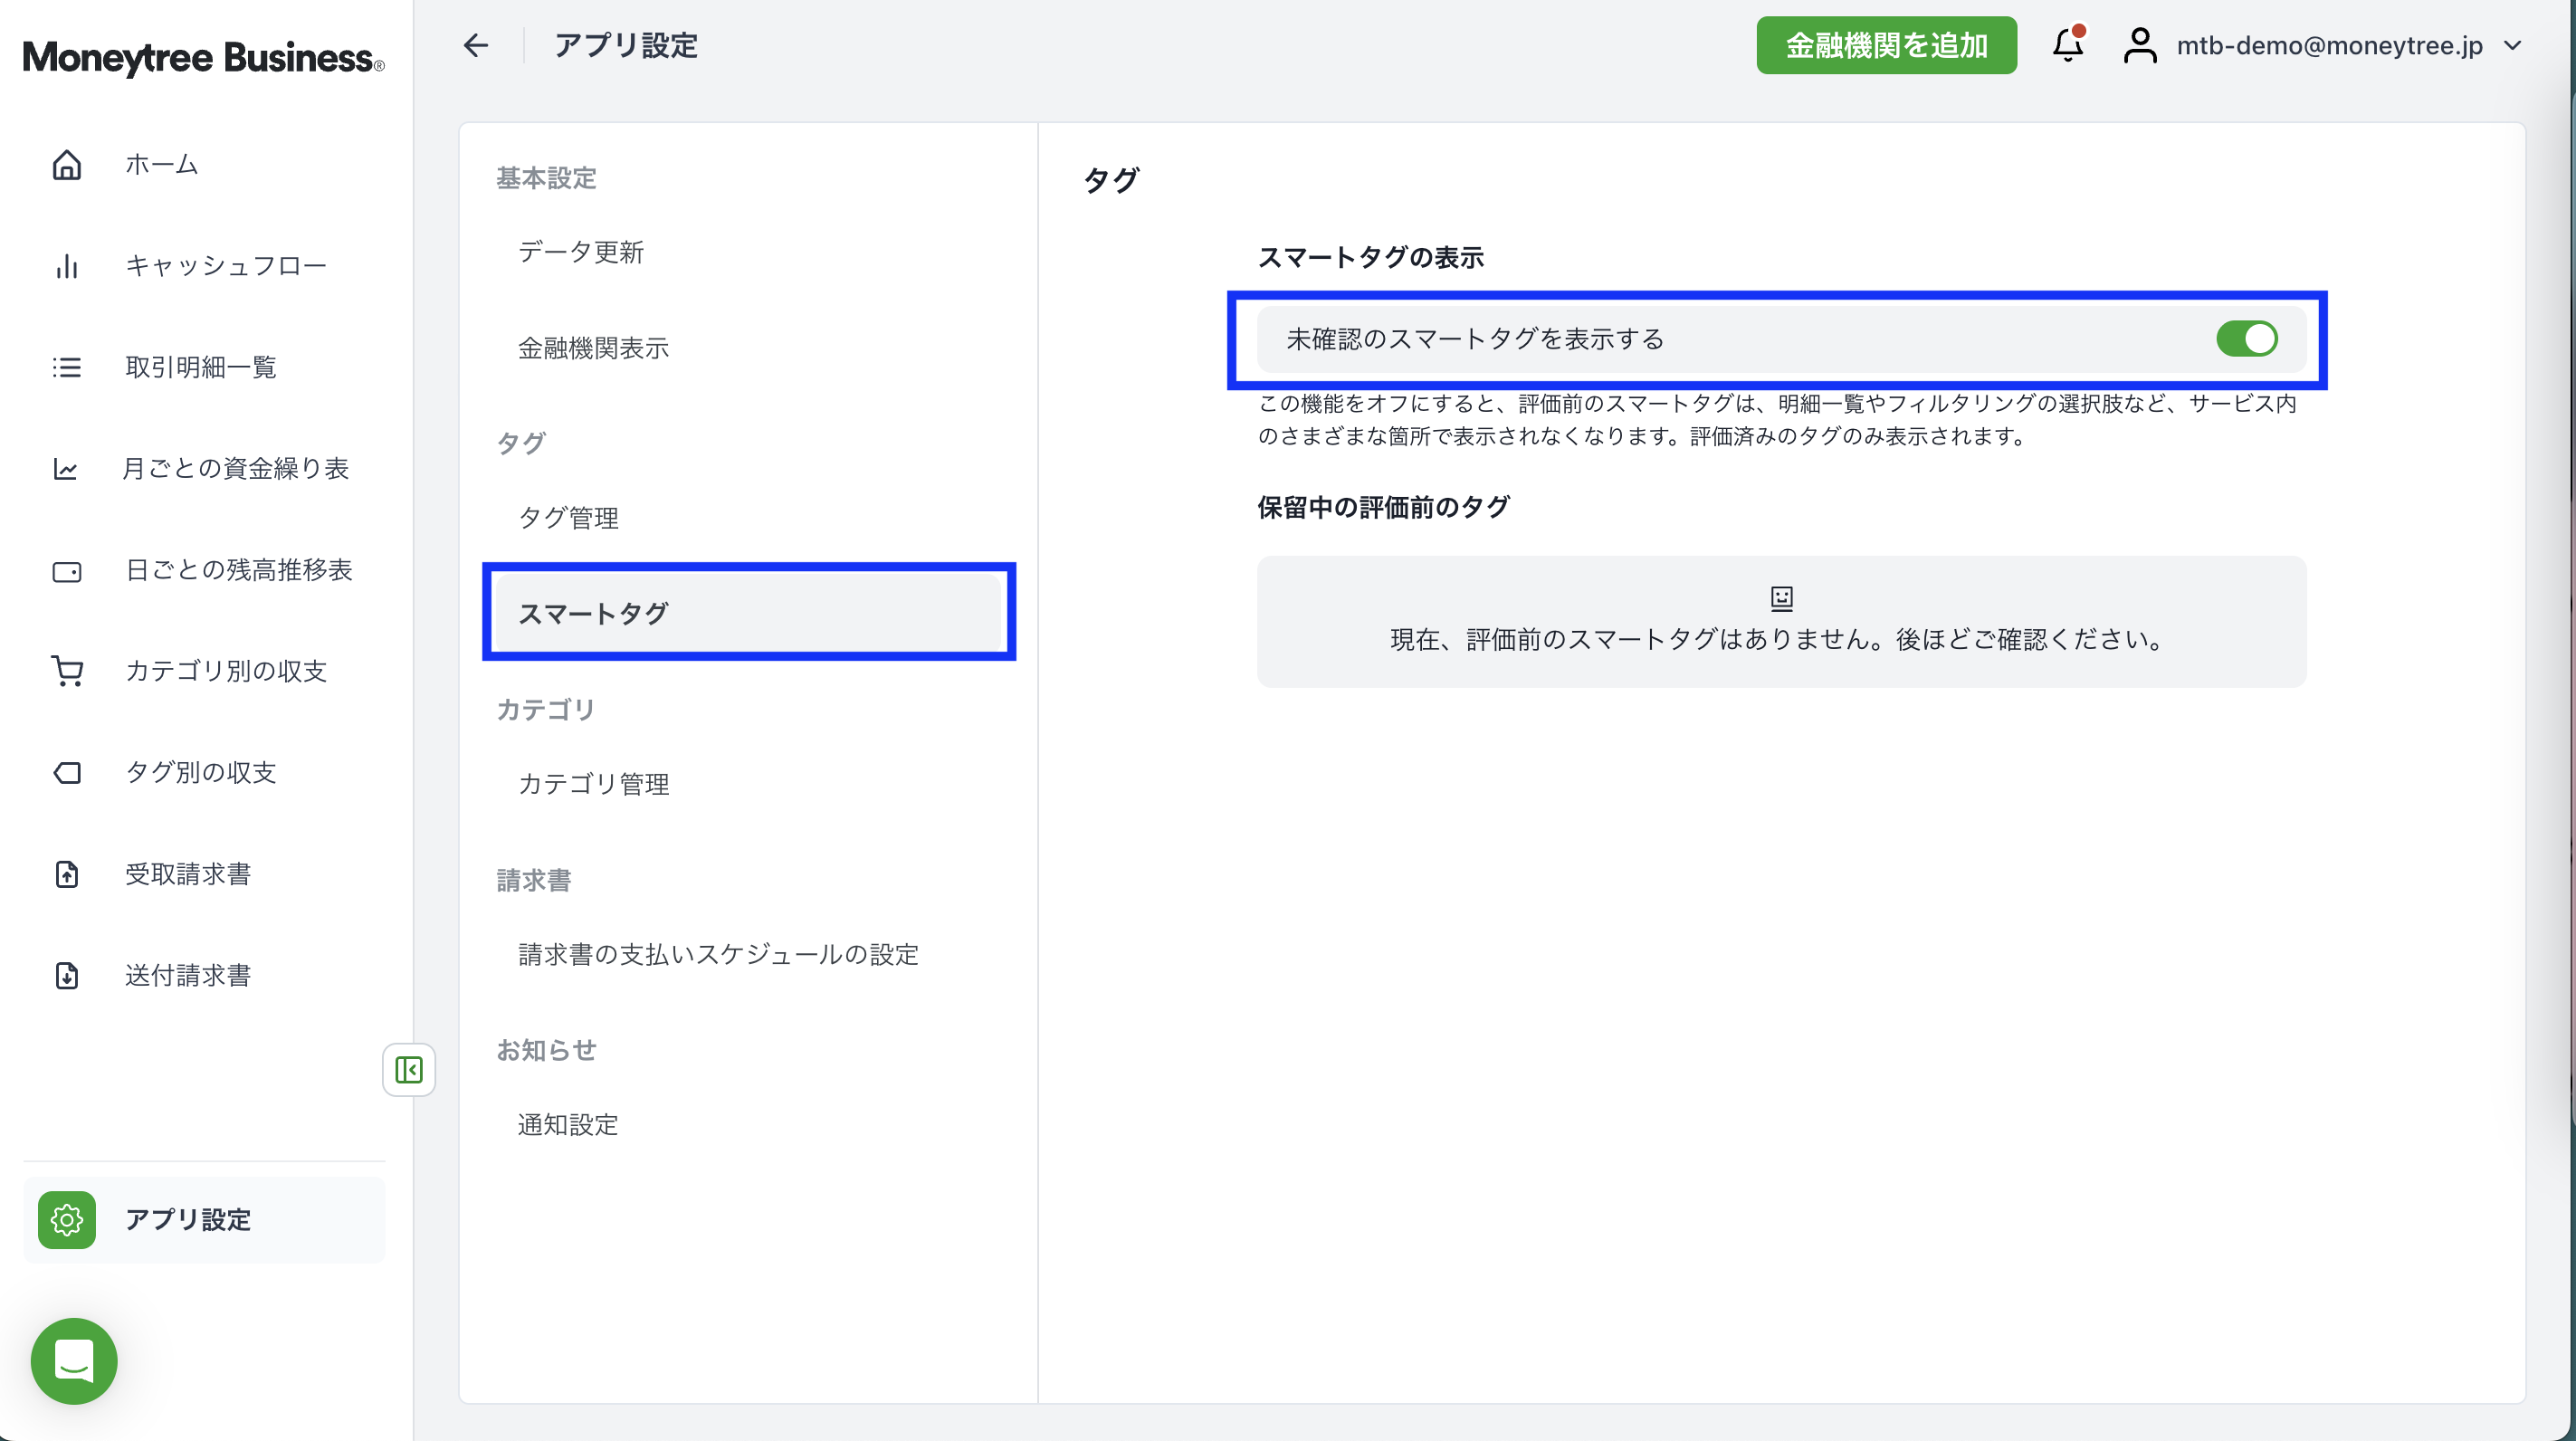This screenshot has width=2576, height=1441.
Task: Expand the account dropdown chevron
Action: [2512, 45]
